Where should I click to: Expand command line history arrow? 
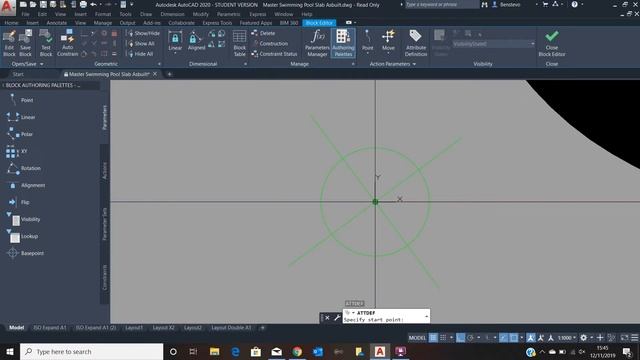(427, 316)
